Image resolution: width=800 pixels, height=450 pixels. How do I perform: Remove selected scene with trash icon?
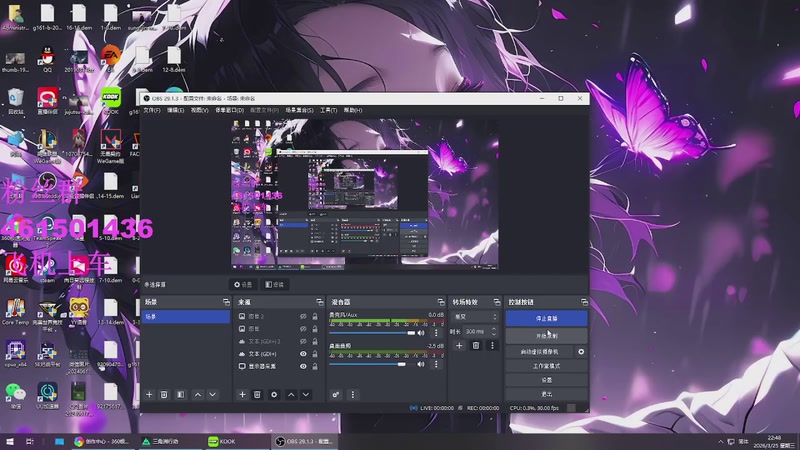[164, 394]
